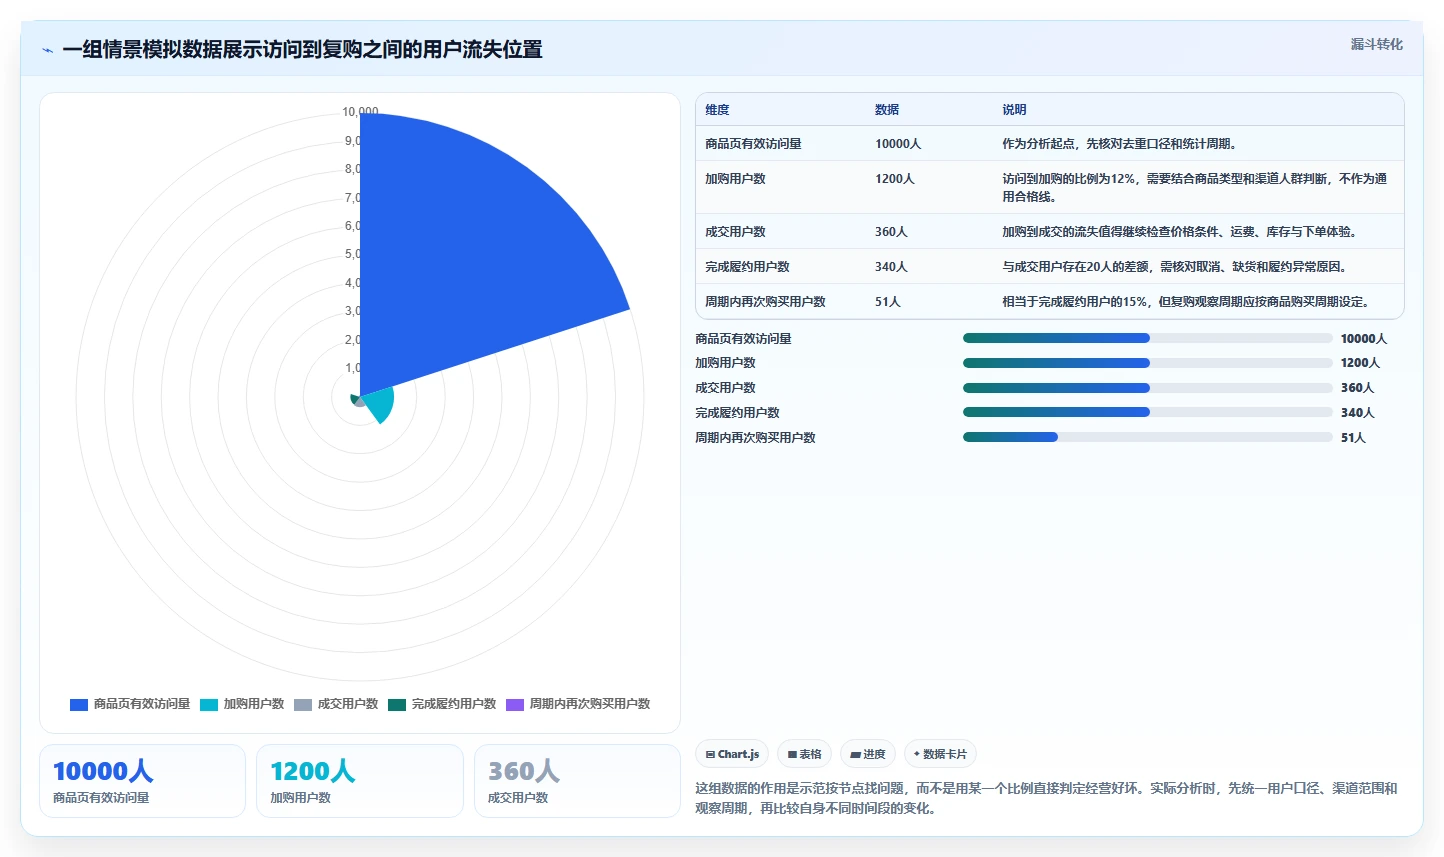Screen dimensions: 1444x857
Task: Click the 340人 value beside progress bars
Action: pos(1357,413)
